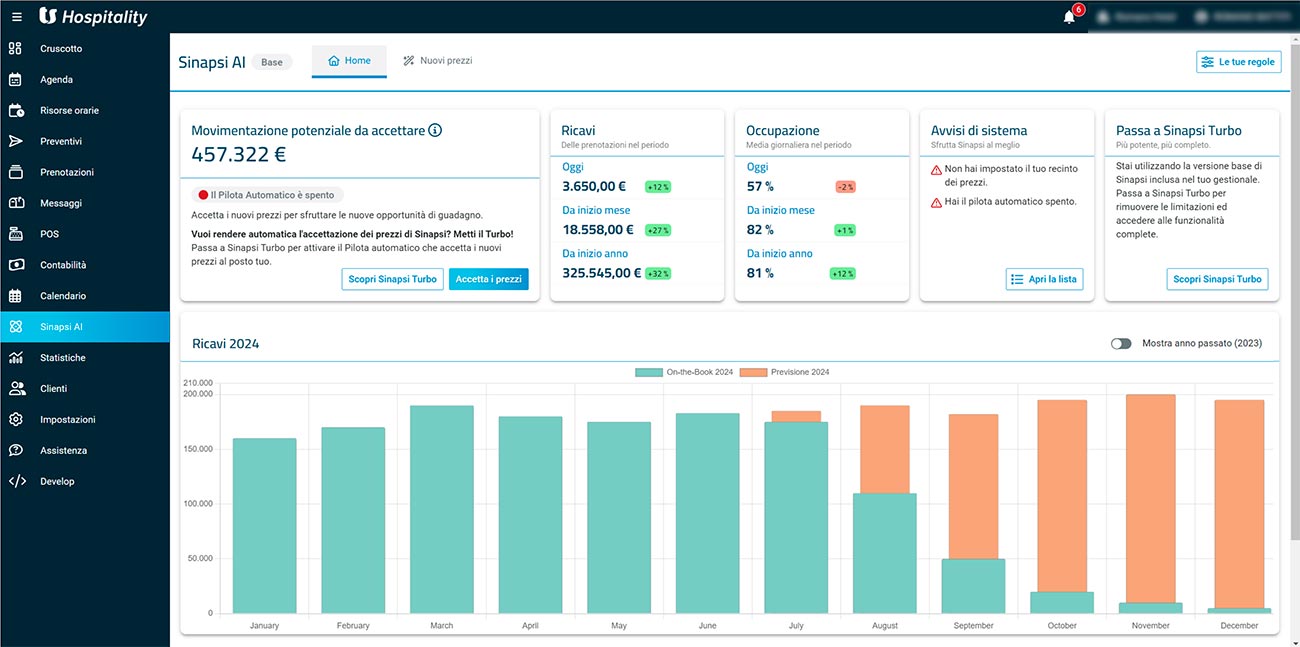
Task: Click Accetta i prezzi button
Action: (x=488, y=279)
